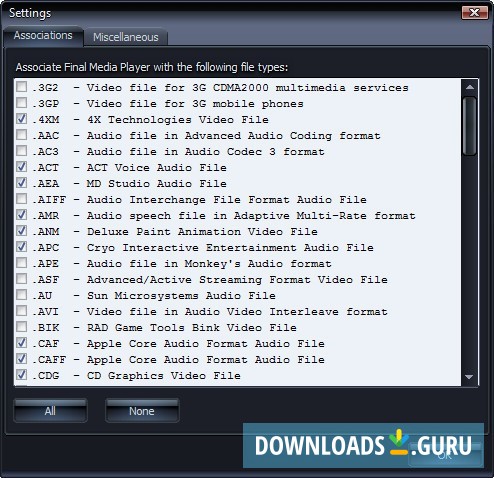The height and width of the screenshot is (478, 494).
Task: Tick the .AC3 checkbox
Action: point(22,151)
